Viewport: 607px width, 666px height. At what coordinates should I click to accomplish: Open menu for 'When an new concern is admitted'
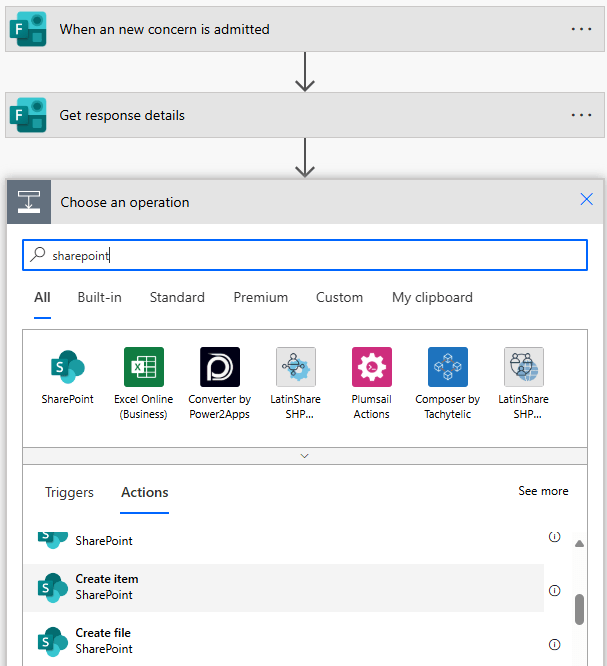(581, 29)
